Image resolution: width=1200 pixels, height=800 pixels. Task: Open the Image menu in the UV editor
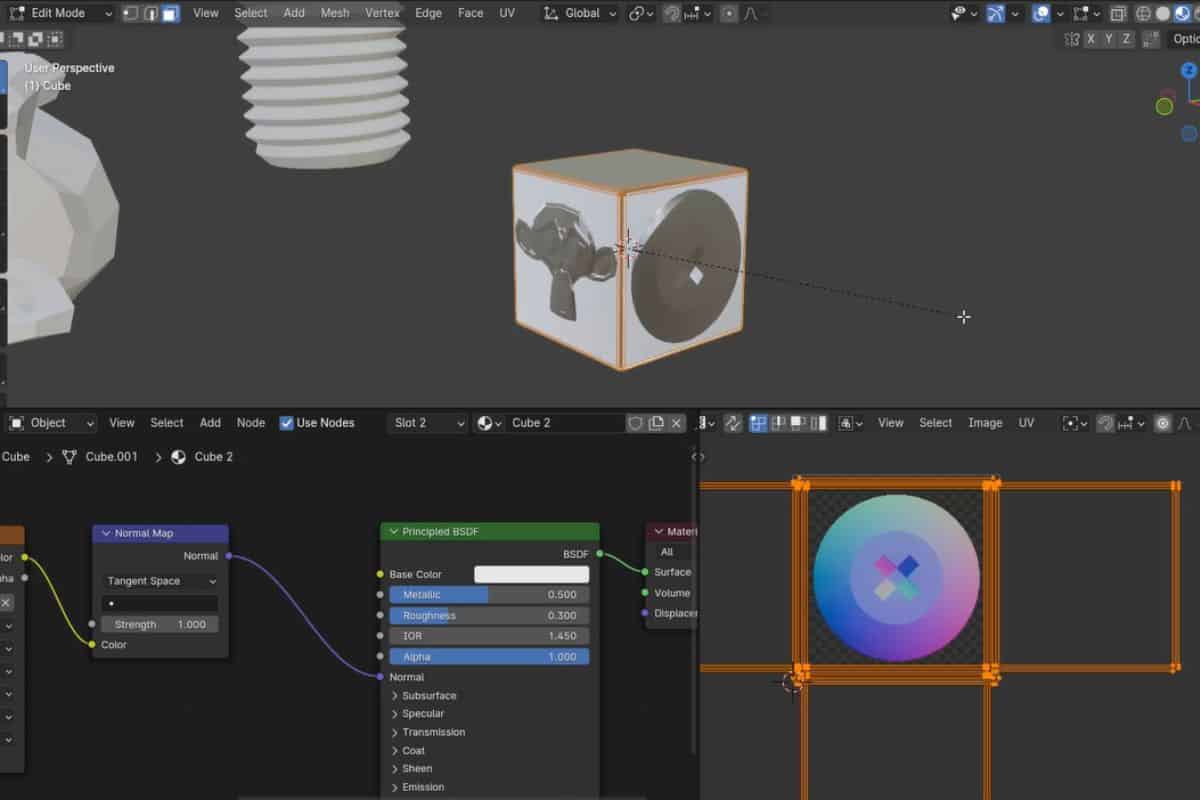pos(985,423)
